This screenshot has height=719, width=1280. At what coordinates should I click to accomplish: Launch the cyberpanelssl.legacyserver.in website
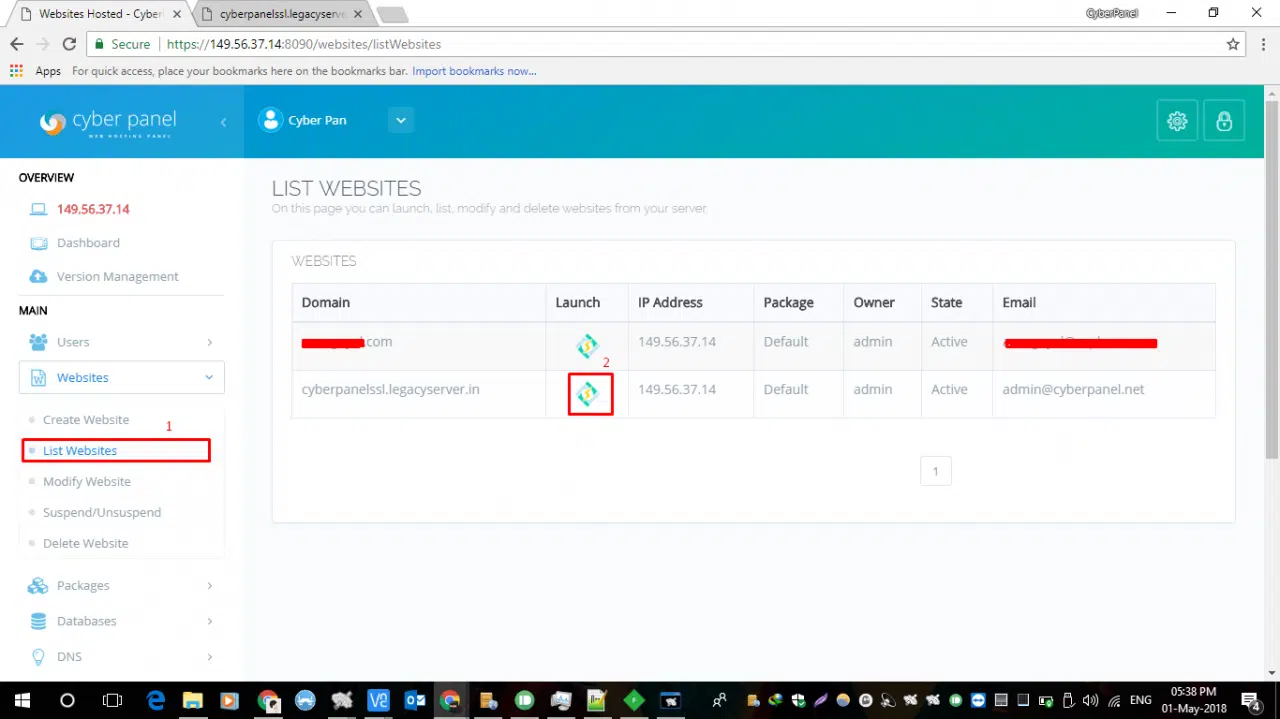tap(588, 393)
